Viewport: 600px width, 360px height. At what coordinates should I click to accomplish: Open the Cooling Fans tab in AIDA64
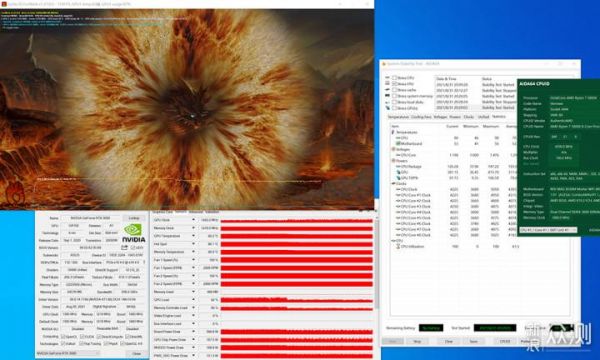pos(421,117)
